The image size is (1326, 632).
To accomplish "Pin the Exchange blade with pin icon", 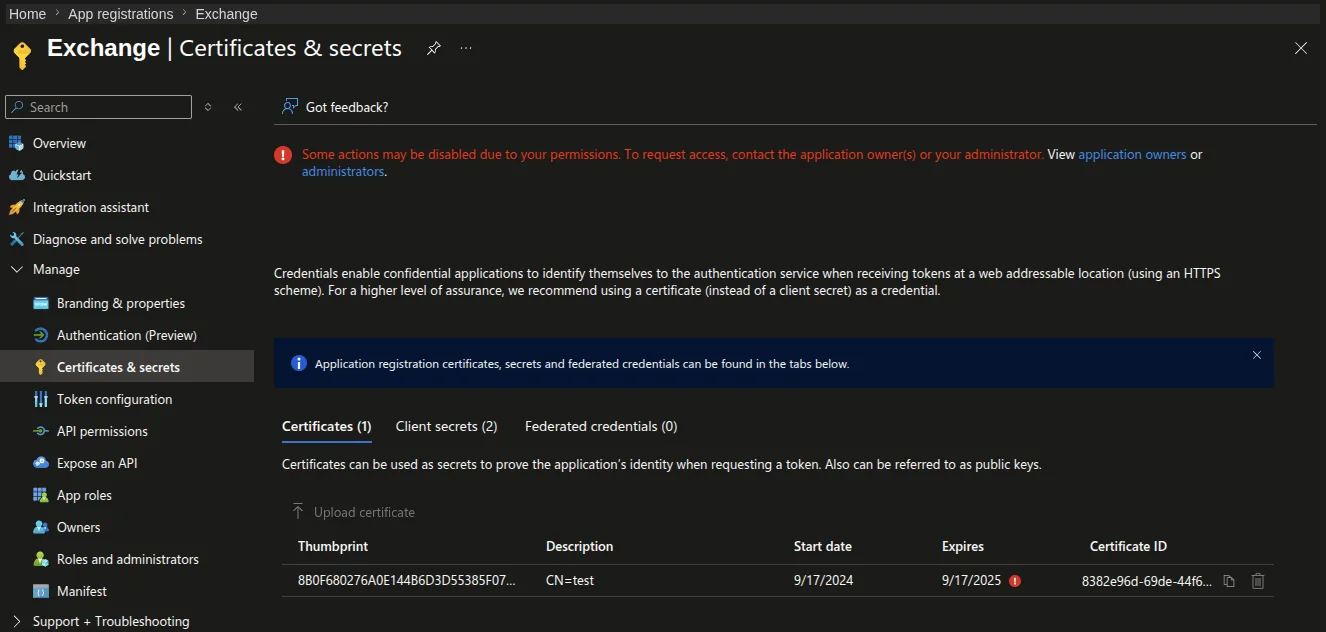I will point(434,48).
